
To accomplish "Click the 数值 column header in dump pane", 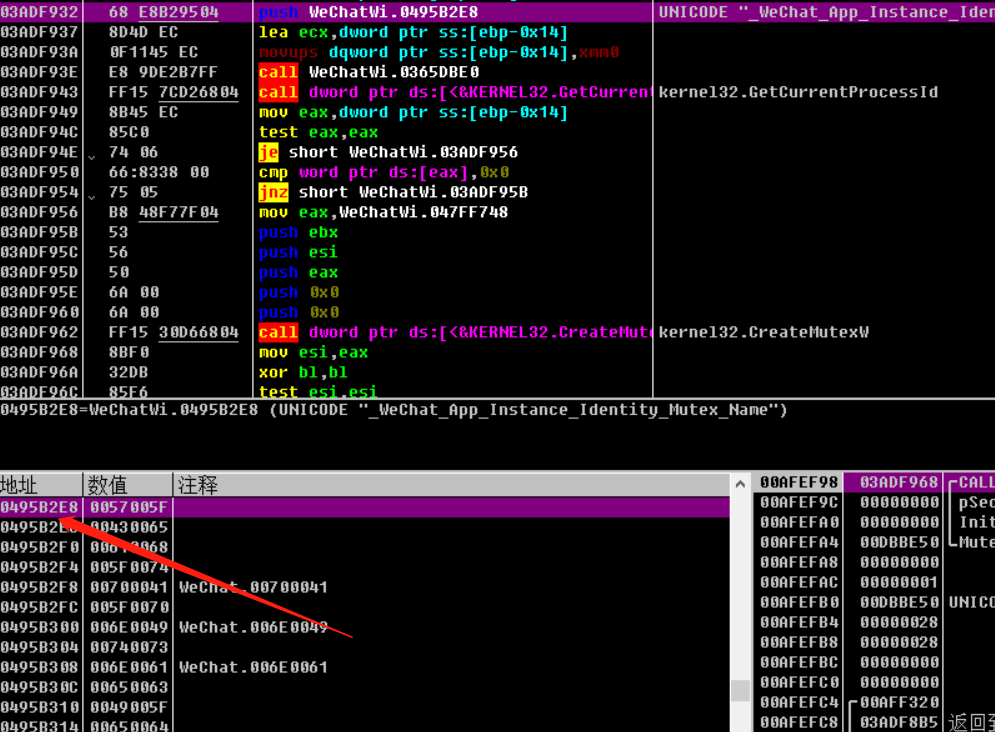I will coord(128,485).
